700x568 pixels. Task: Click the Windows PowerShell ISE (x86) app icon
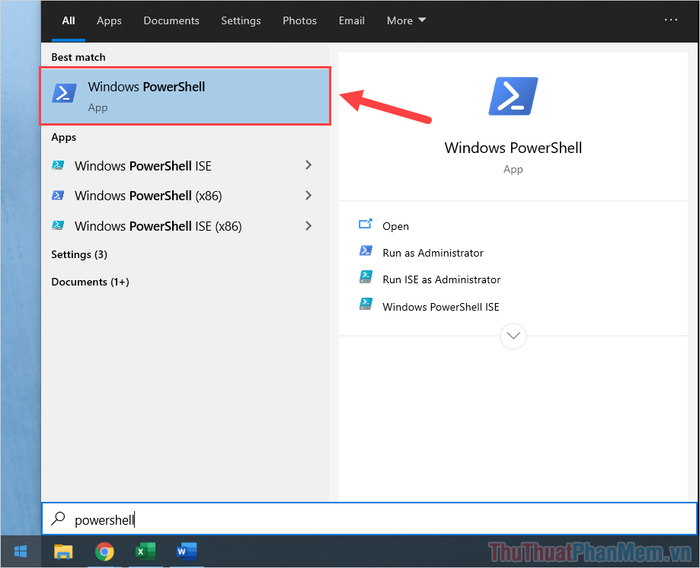coord(58,226)
